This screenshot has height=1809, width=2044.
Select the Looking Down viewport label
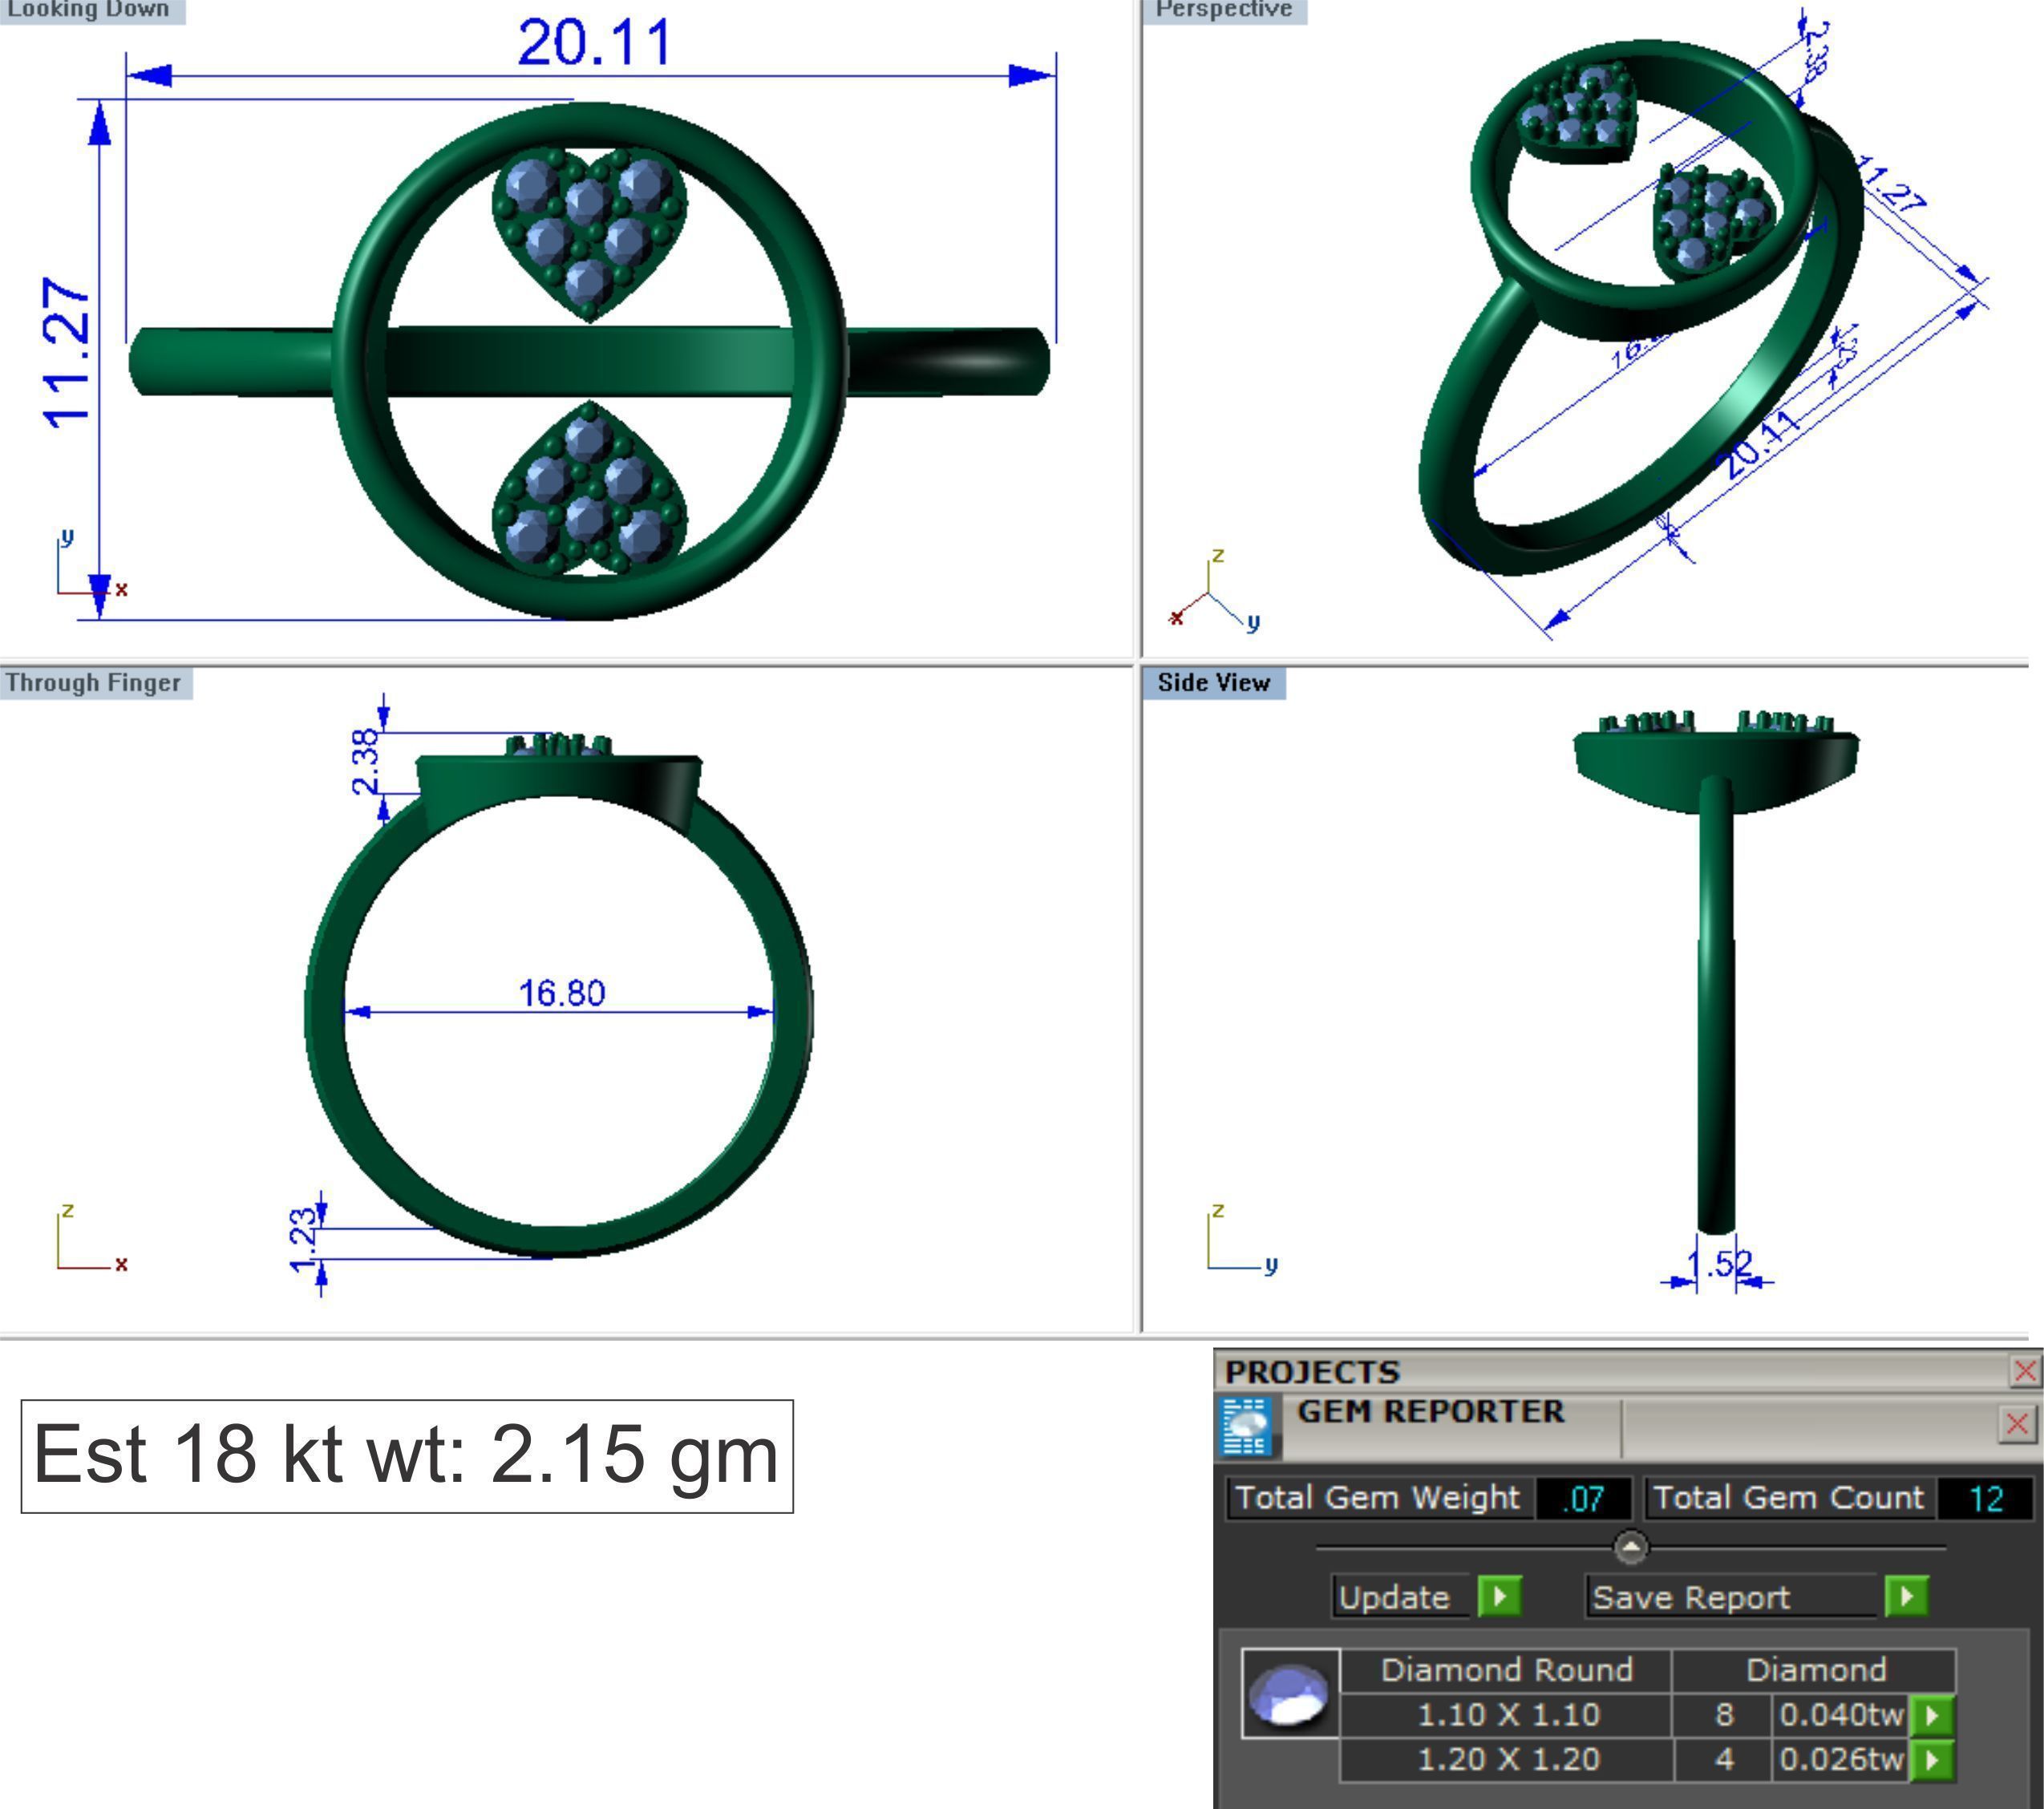click(92, 11)
